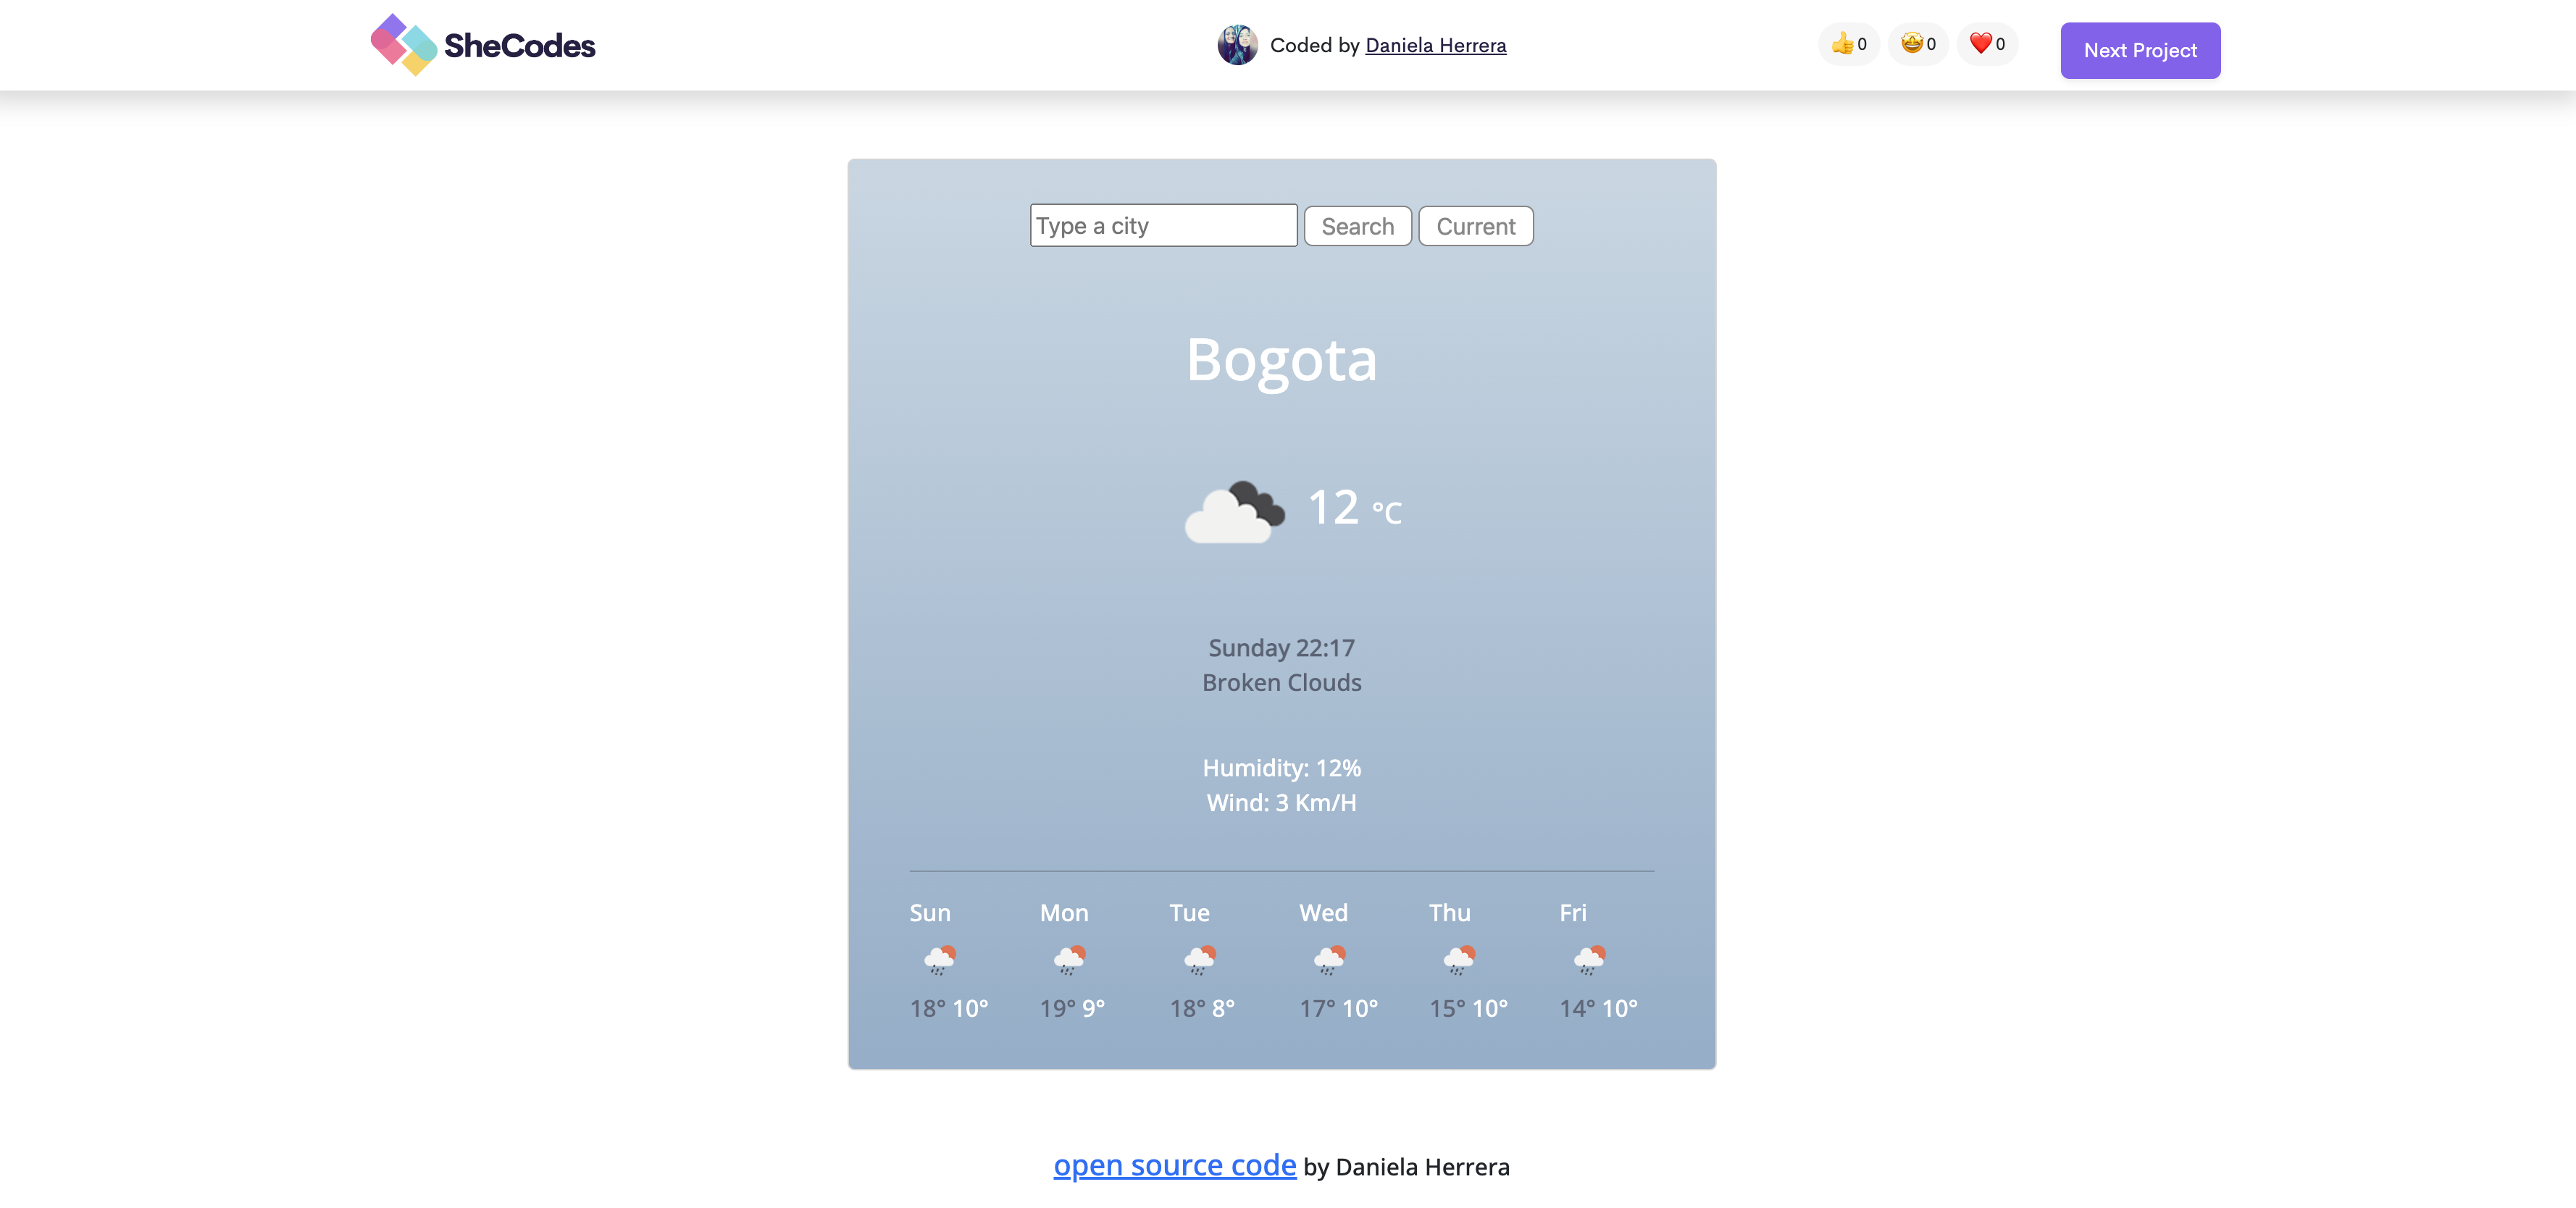Click the Bogota city name heading
The image size is (2576, 1208).
pos(1281,358)
